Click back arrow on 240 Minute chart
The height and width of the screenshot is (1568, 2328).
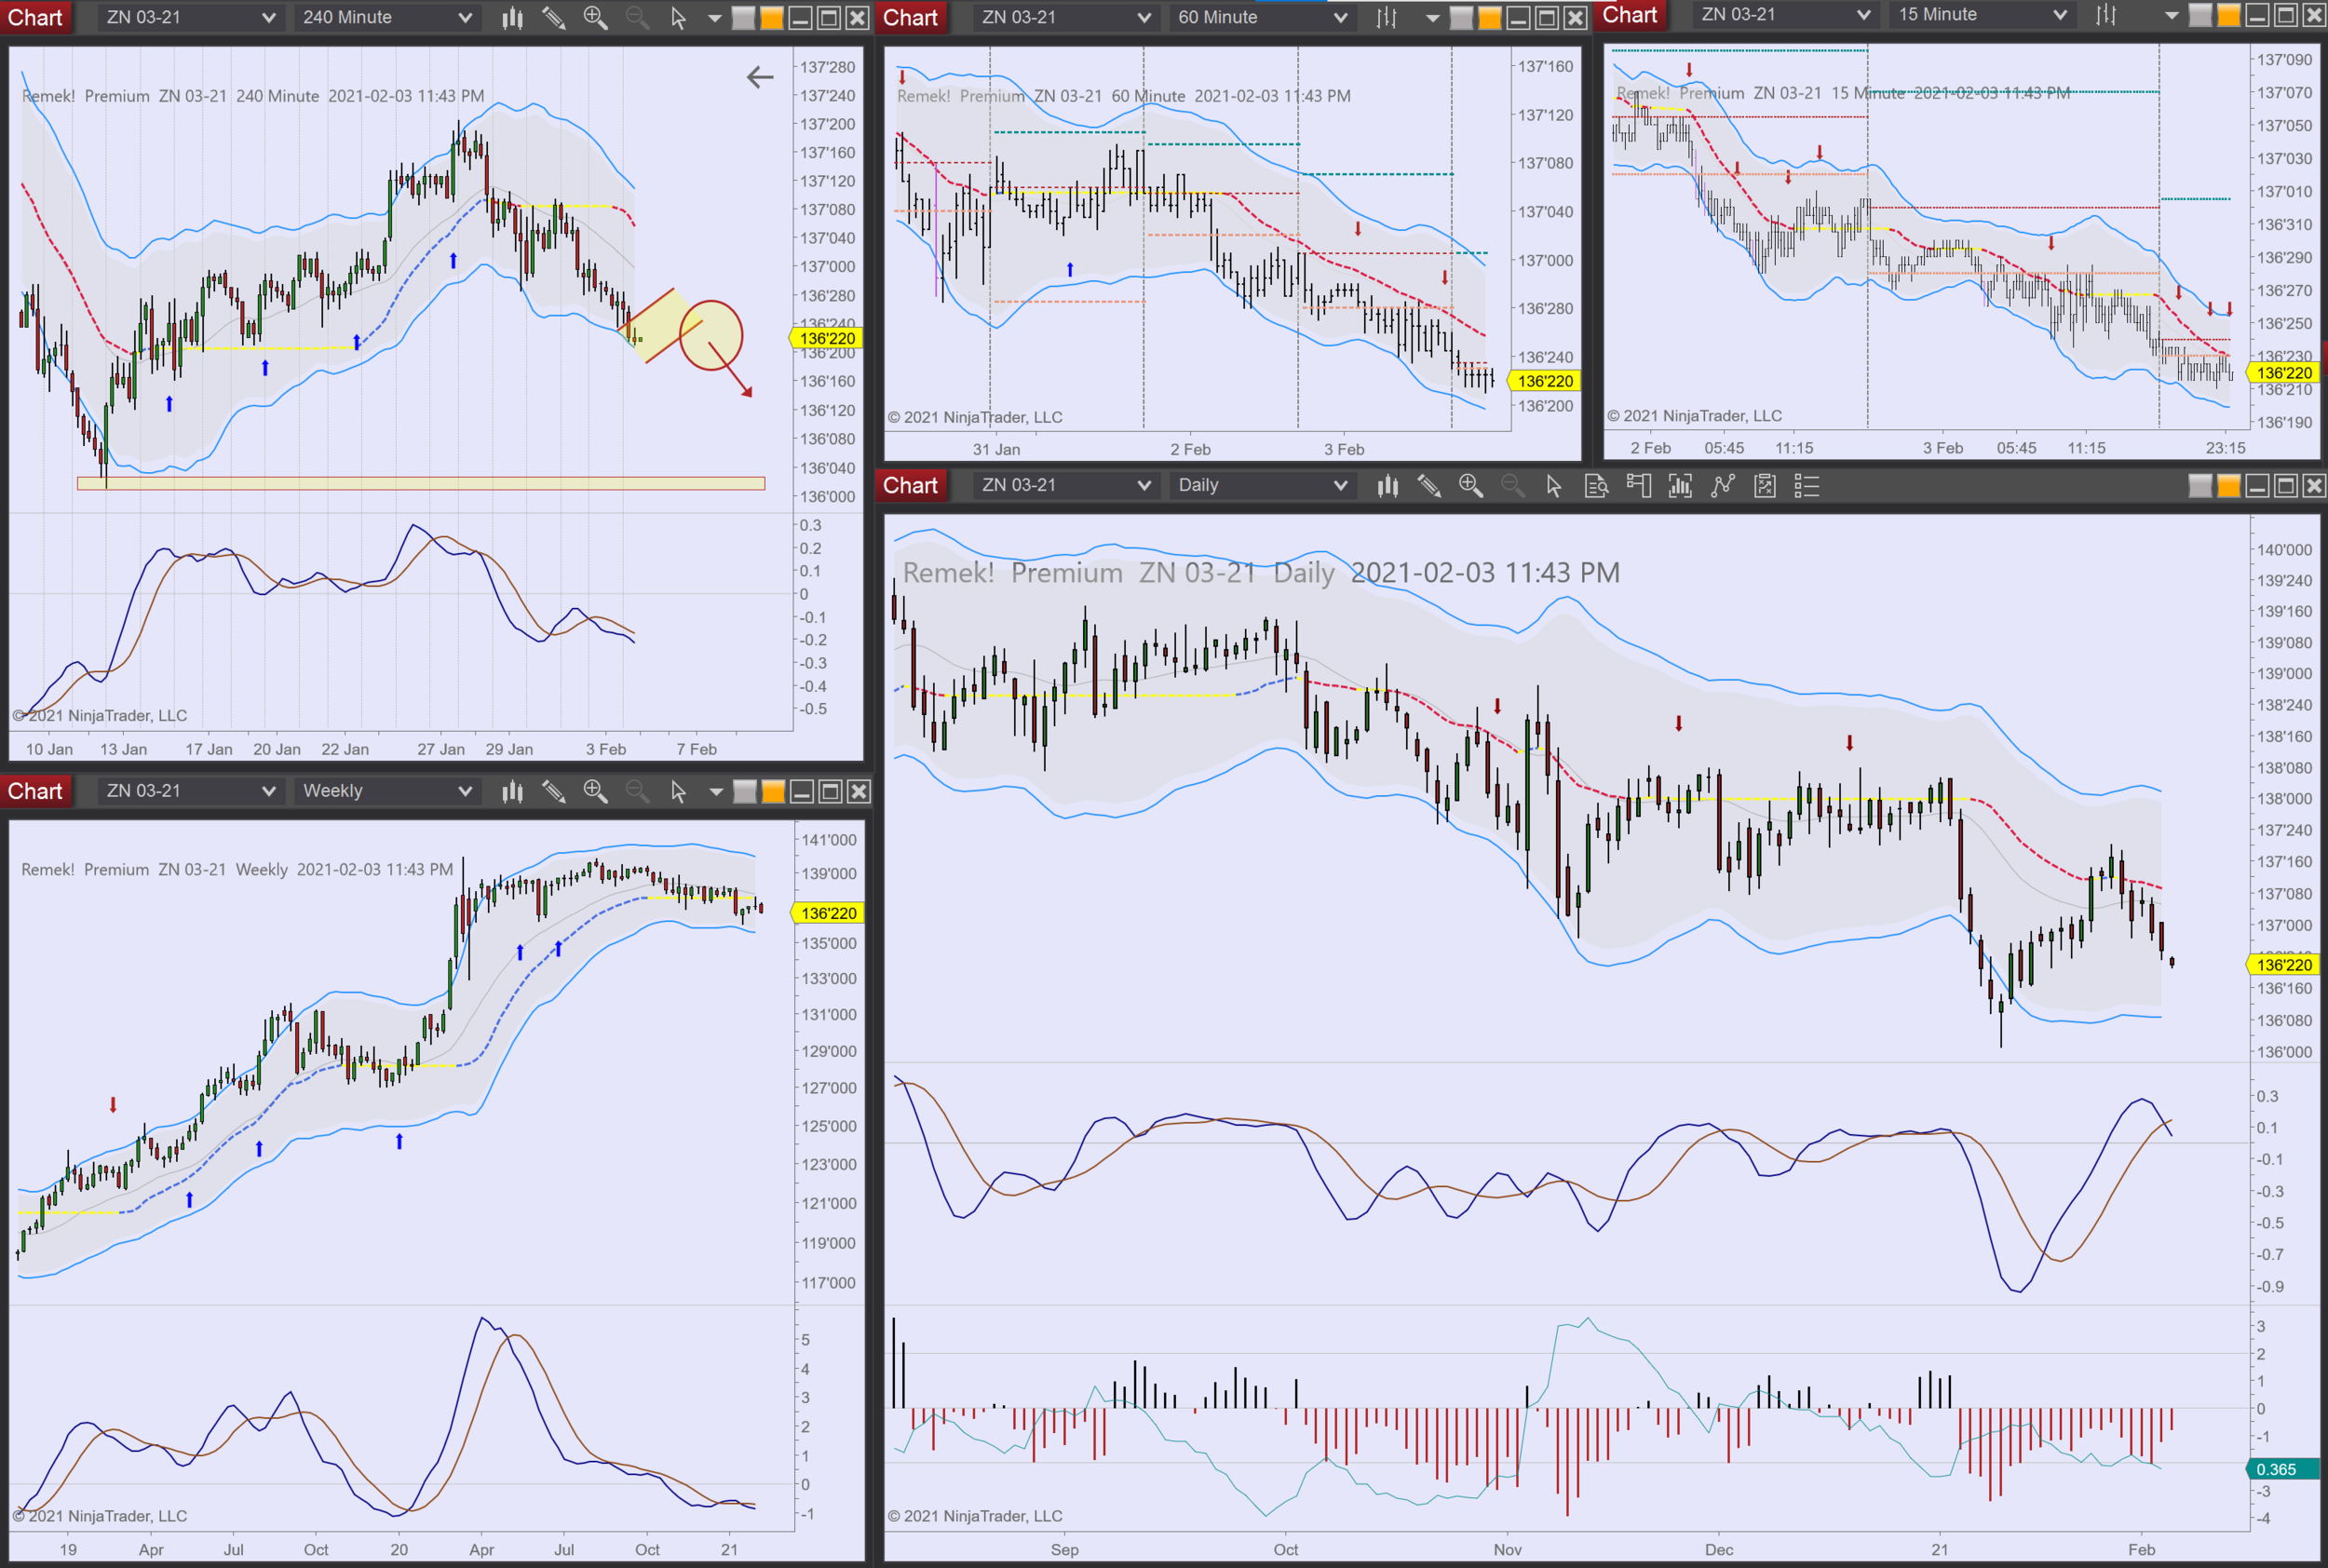click(x=760, y=77)
